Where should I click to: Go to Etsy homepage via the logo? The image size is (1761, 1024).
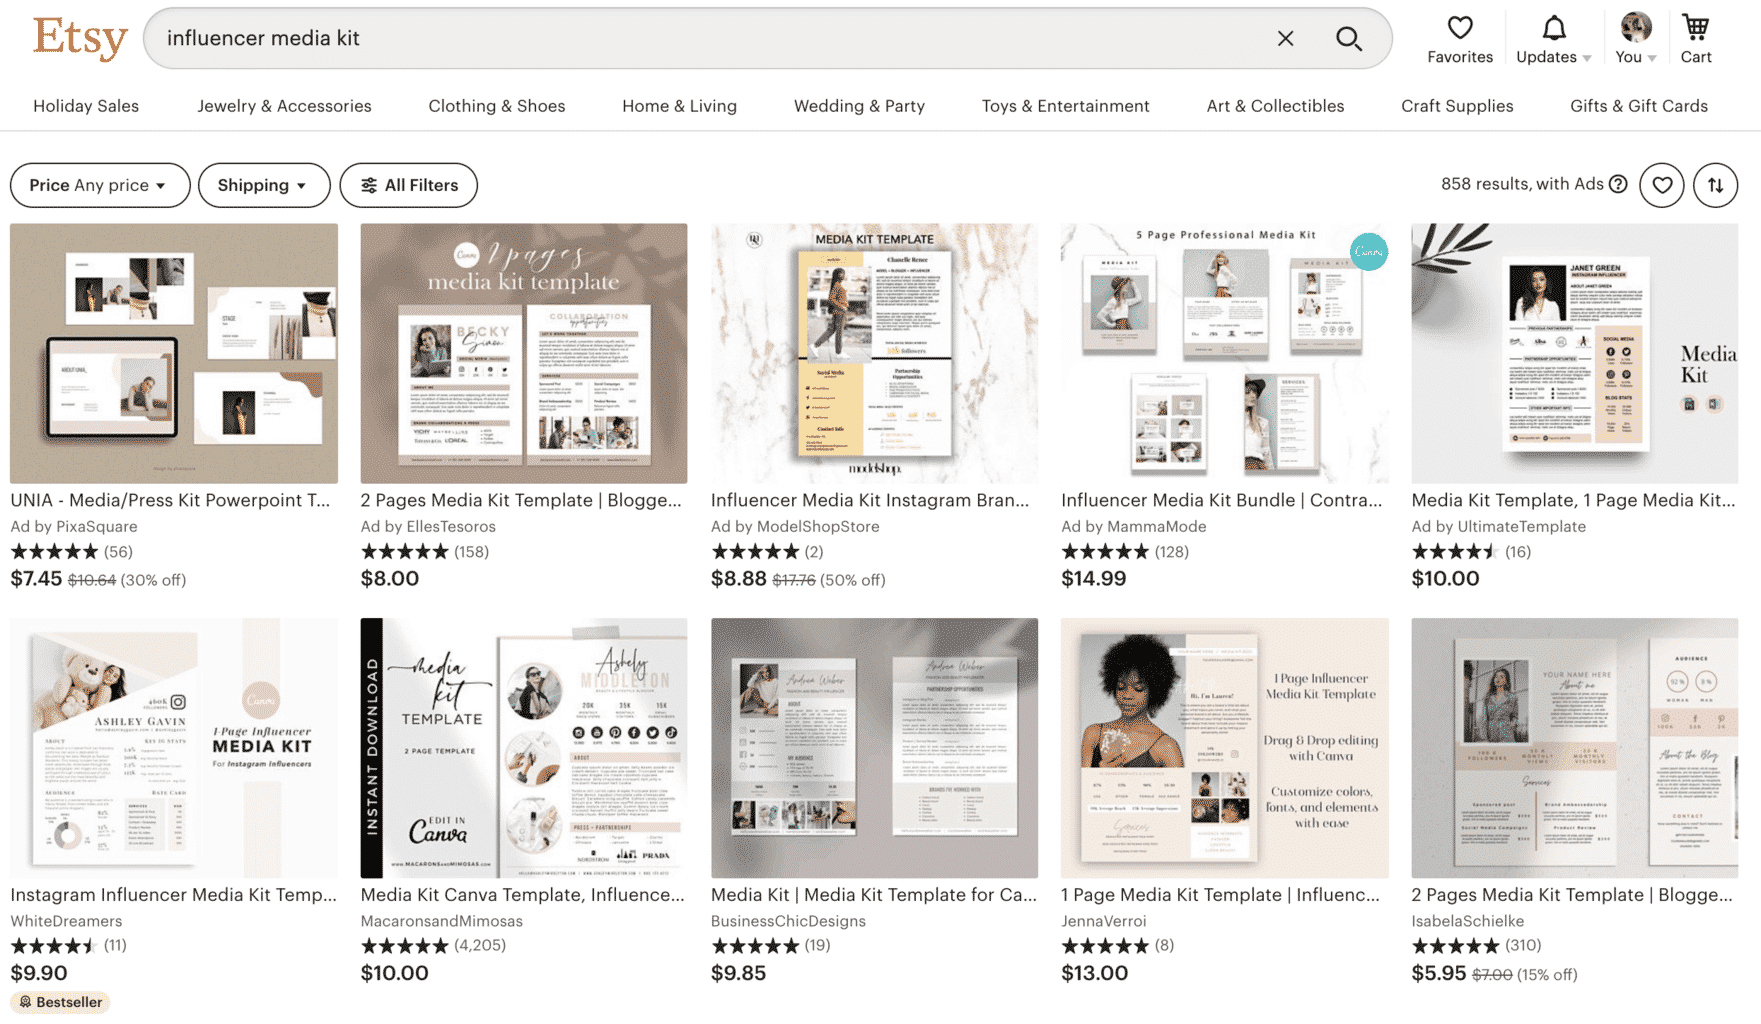point(79,38)
